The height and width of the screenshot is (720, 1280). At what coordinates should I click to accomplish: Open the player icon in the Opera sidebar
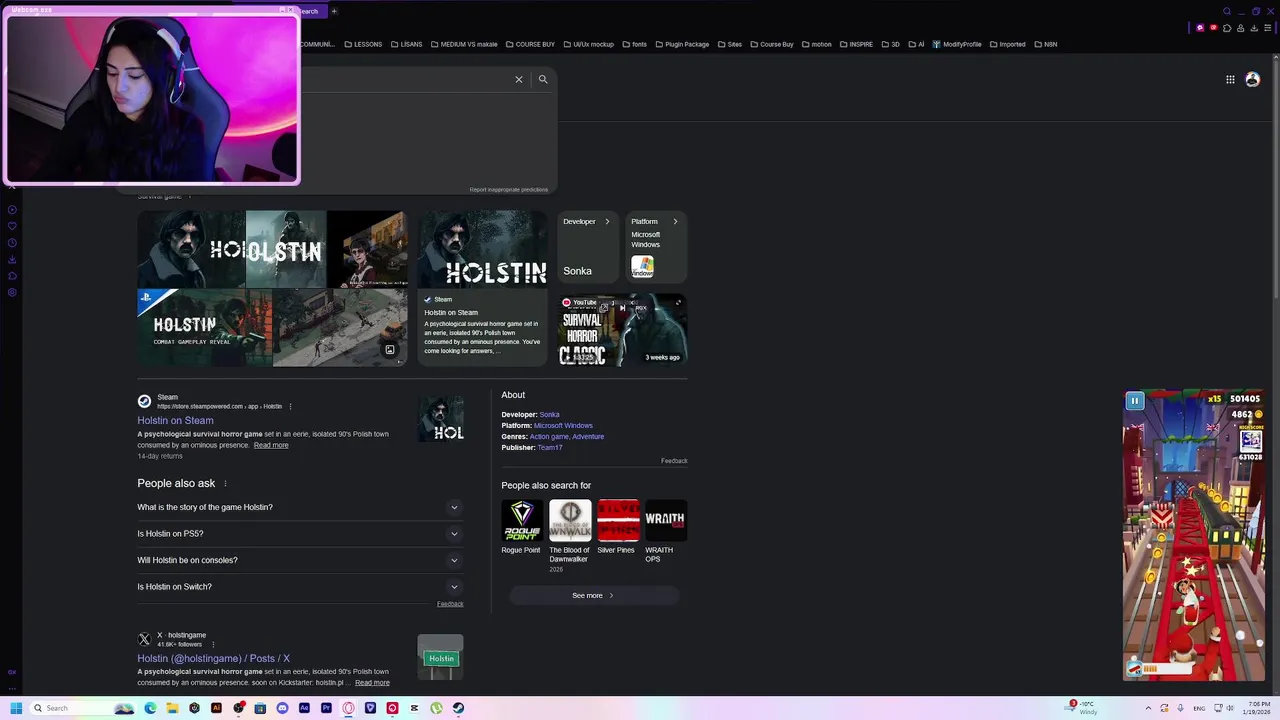12,209
